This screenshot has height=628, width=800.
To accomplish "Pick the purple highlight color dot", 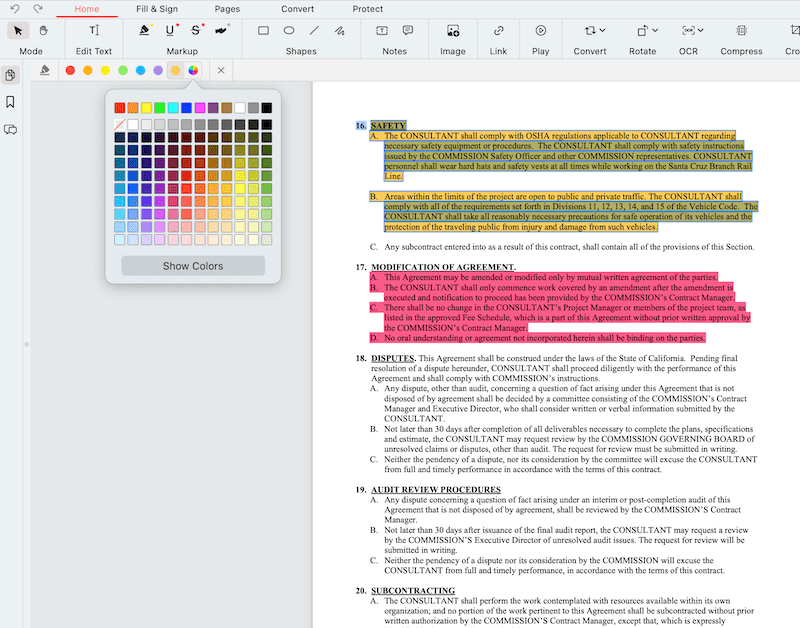I will pyautogui.click(x=158, y=70).
